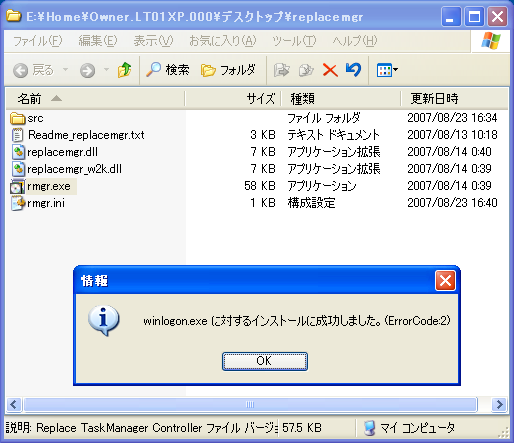
Task: Open the Views dropdown button
Action: click(387, 70)
